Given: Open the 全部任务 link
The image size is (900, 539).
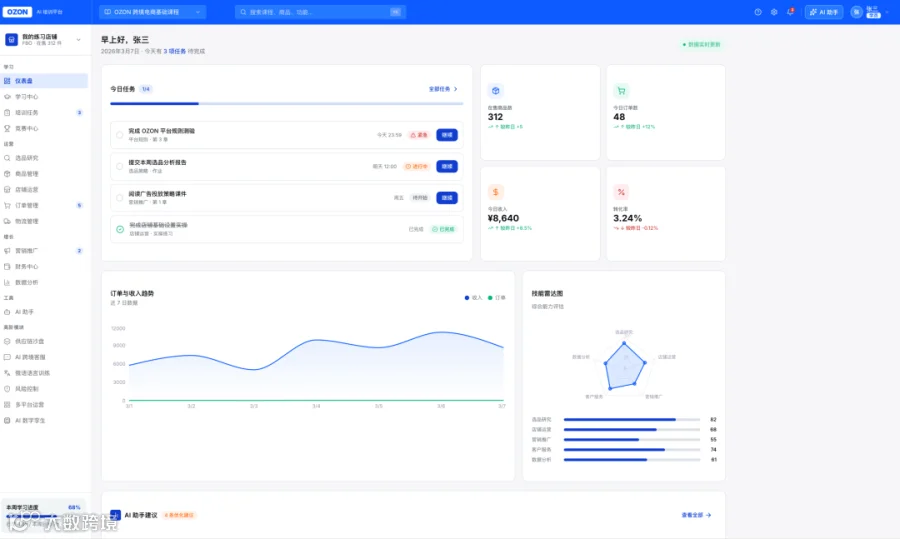Looking at the screenshot, I should point(443,89).
